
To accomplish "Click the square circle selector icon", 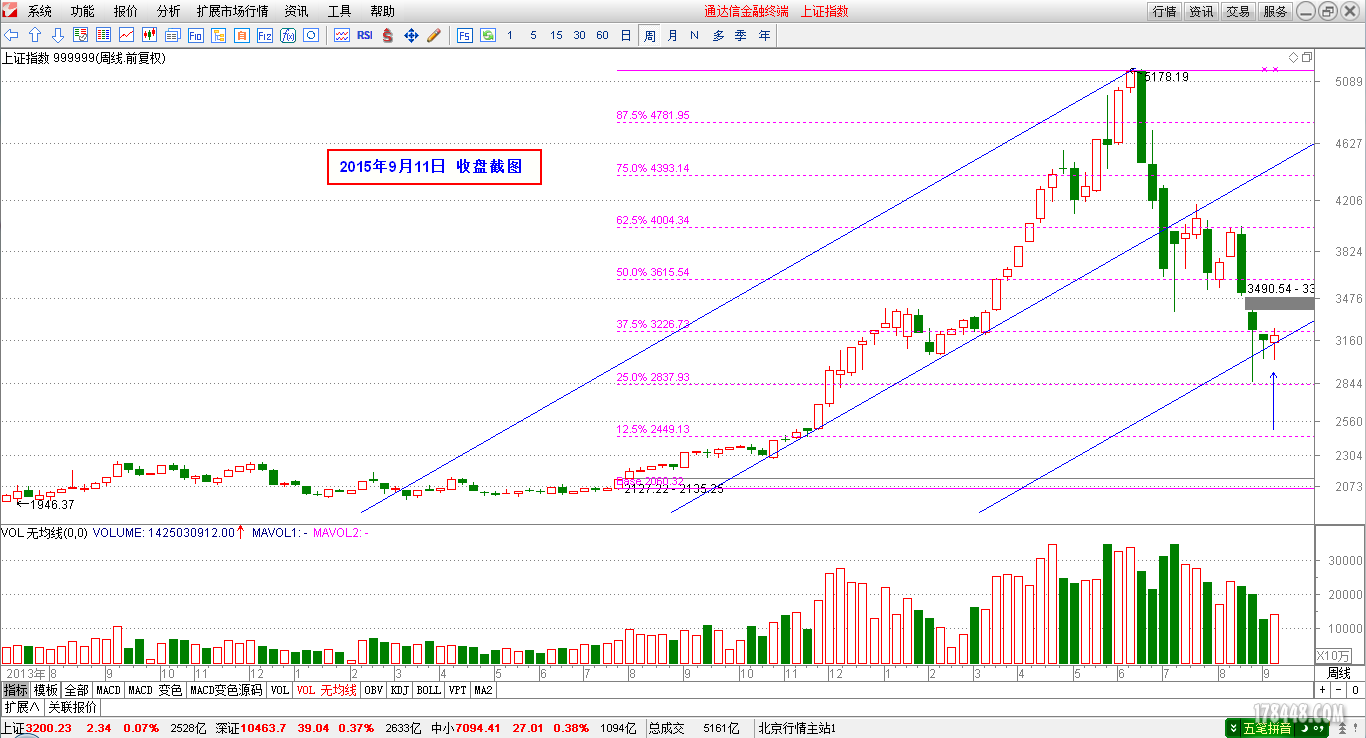I will tap(310, 35).
